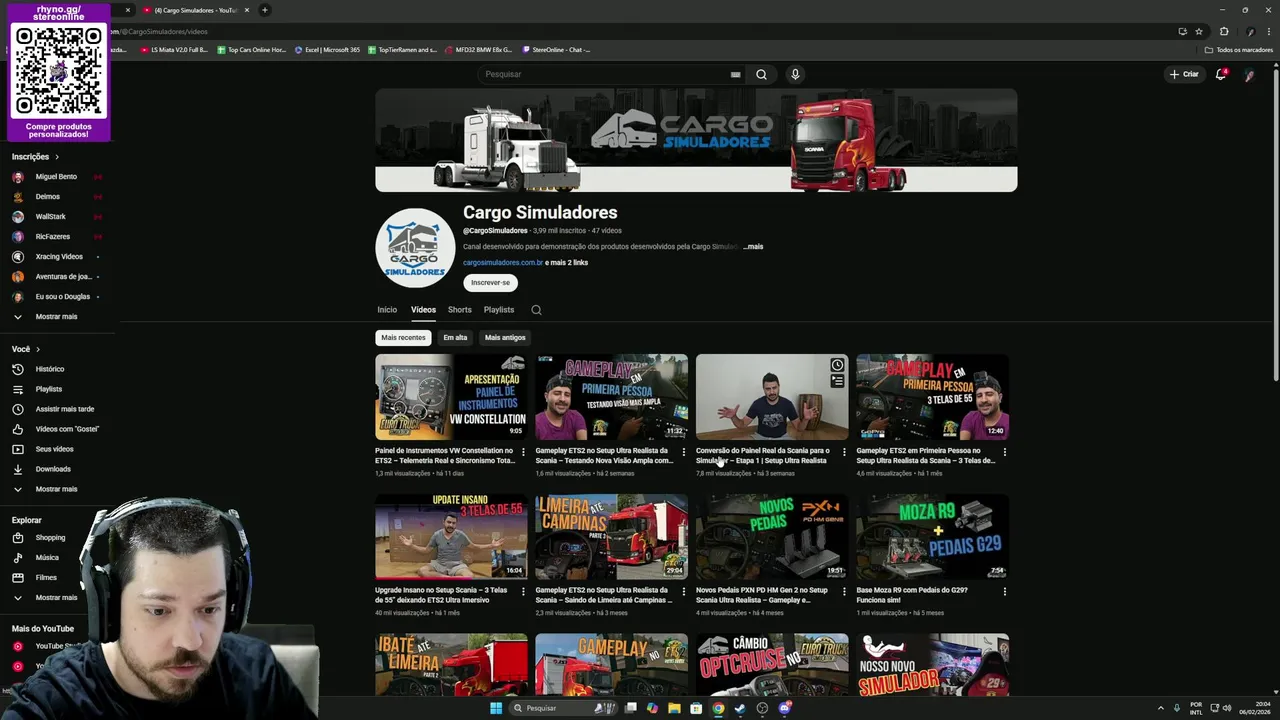
Task: Expand the Você section header
Action: 26,349
